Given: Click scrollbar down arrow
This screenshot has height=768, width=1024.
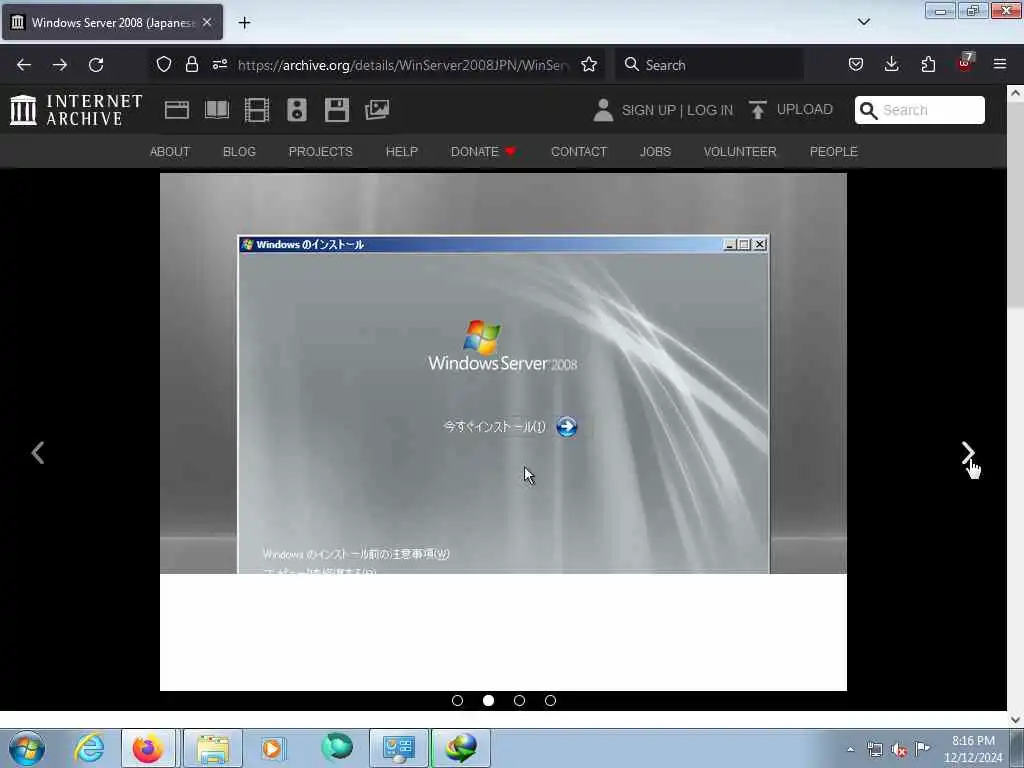Looking at the screenshot, I should click(x=1015, y=719).
